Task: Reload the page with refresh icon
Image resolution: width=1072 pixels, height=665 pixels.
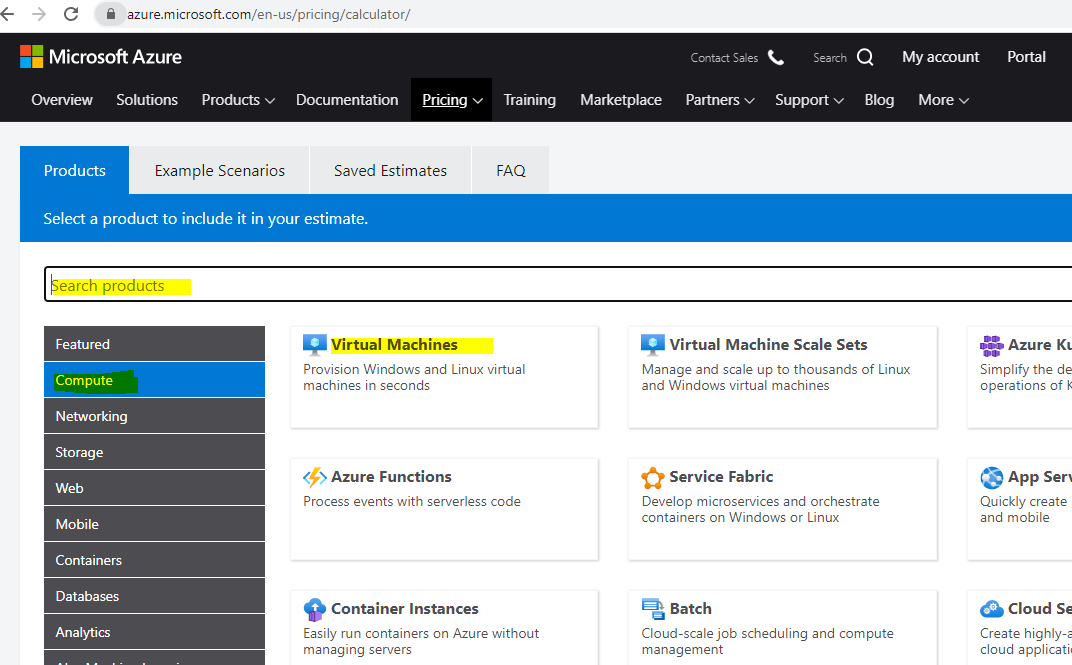Action: pyautogui.click(x=71, y=14)
